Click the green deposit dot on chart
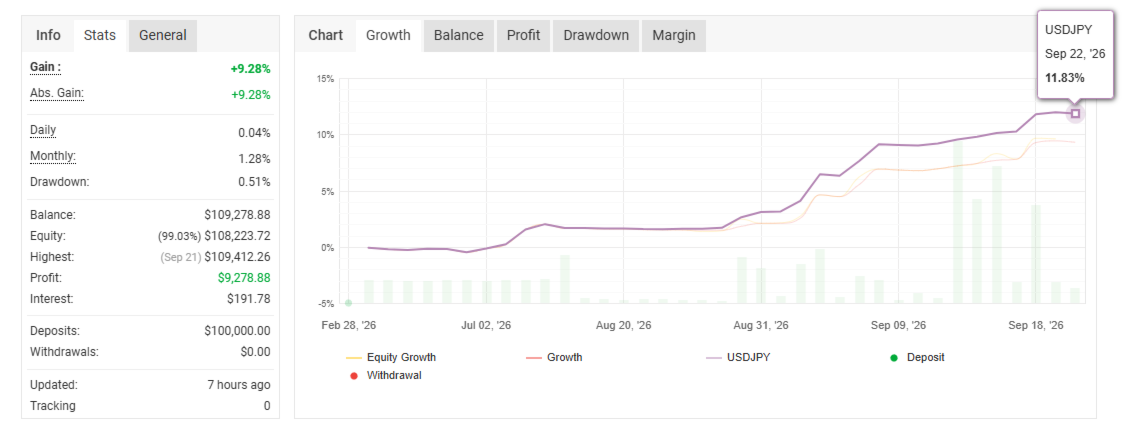The image size is (1124, 429). click(x=348, y=303)
